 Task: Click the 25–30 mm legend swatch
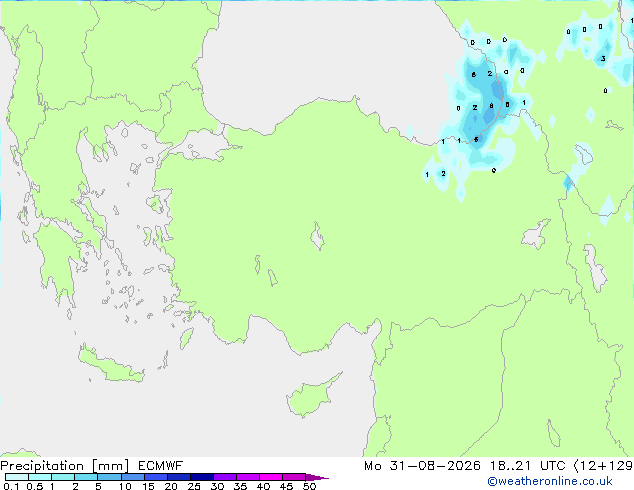pyautogui.click(x=201, y=477)
